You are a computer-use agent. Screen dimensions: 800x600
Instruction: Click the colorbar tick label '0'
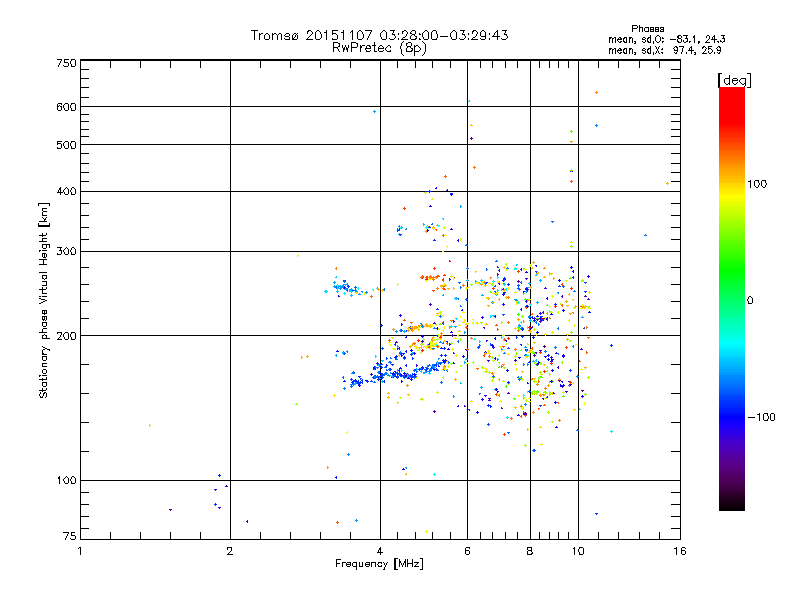click(x=750, y=301)
